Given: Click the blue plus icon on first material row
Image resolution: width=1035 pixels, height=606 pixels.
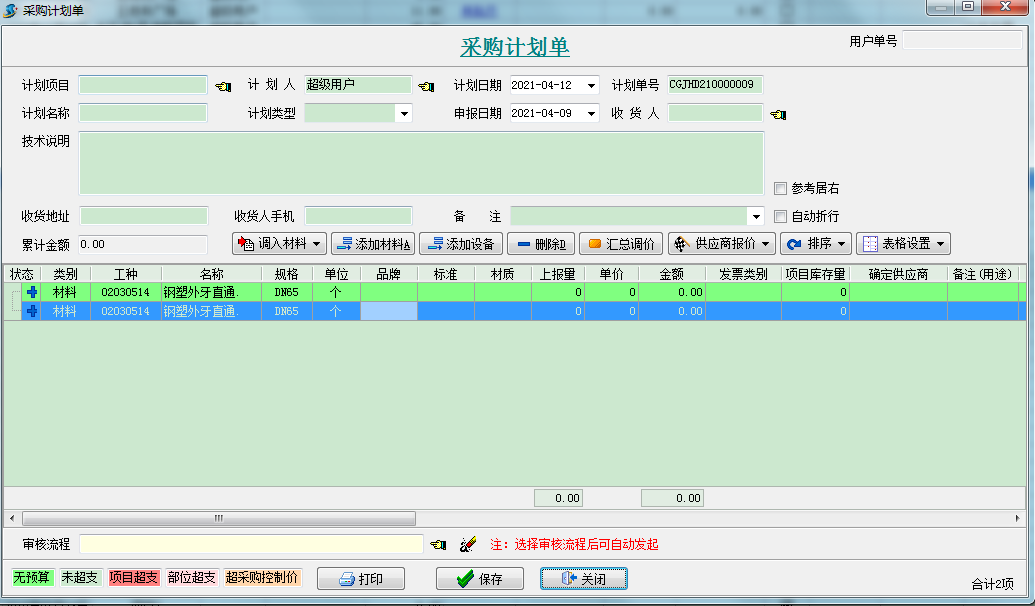Looking at the screenshot, I should click(30, 293).
